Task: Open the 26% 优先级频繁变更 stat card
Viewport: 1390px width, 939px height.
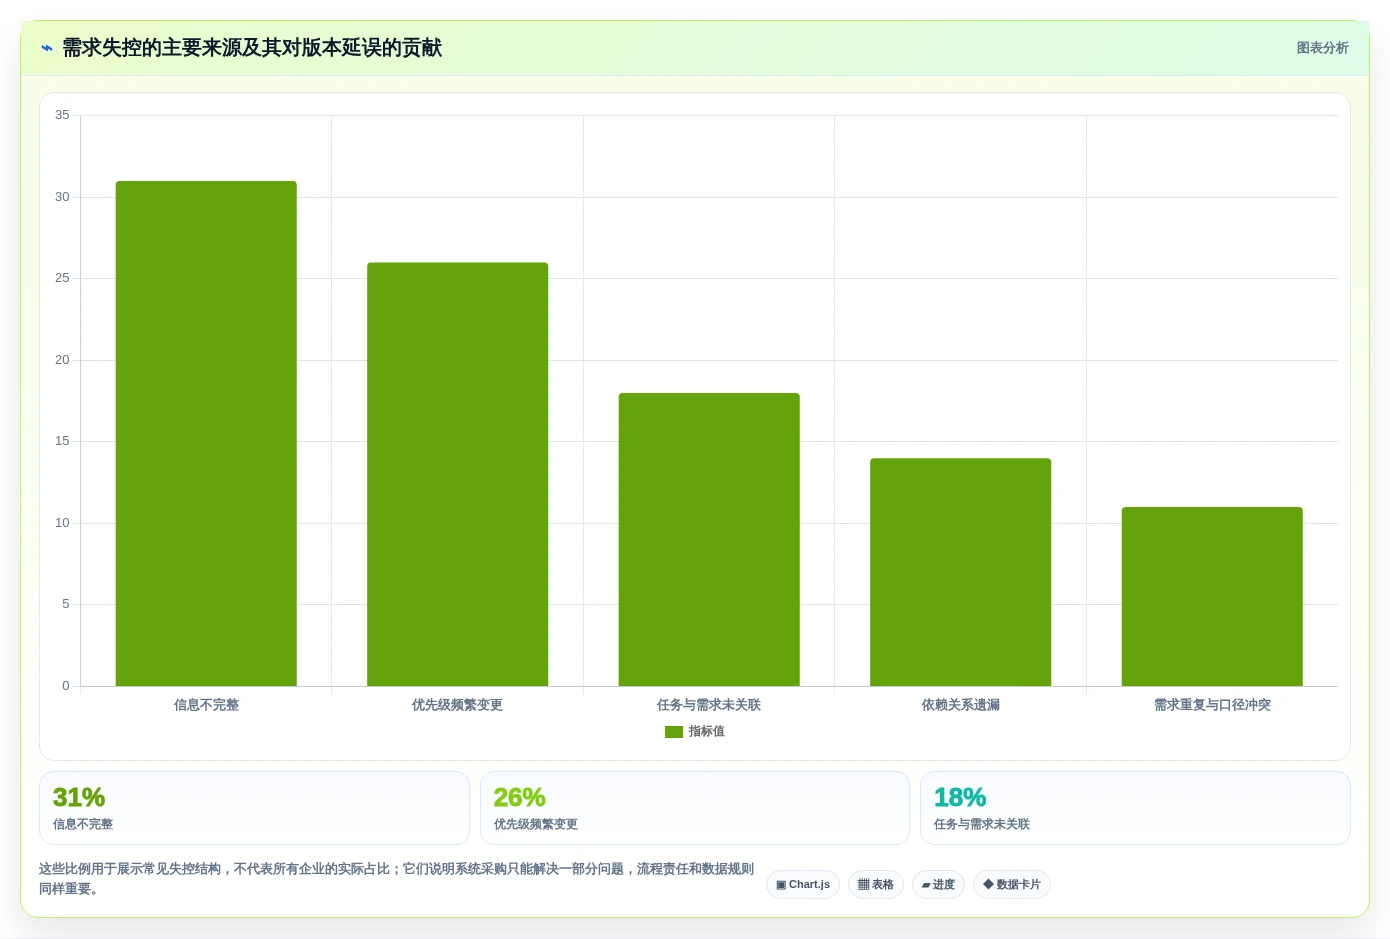Action: [x=695, y=808]
